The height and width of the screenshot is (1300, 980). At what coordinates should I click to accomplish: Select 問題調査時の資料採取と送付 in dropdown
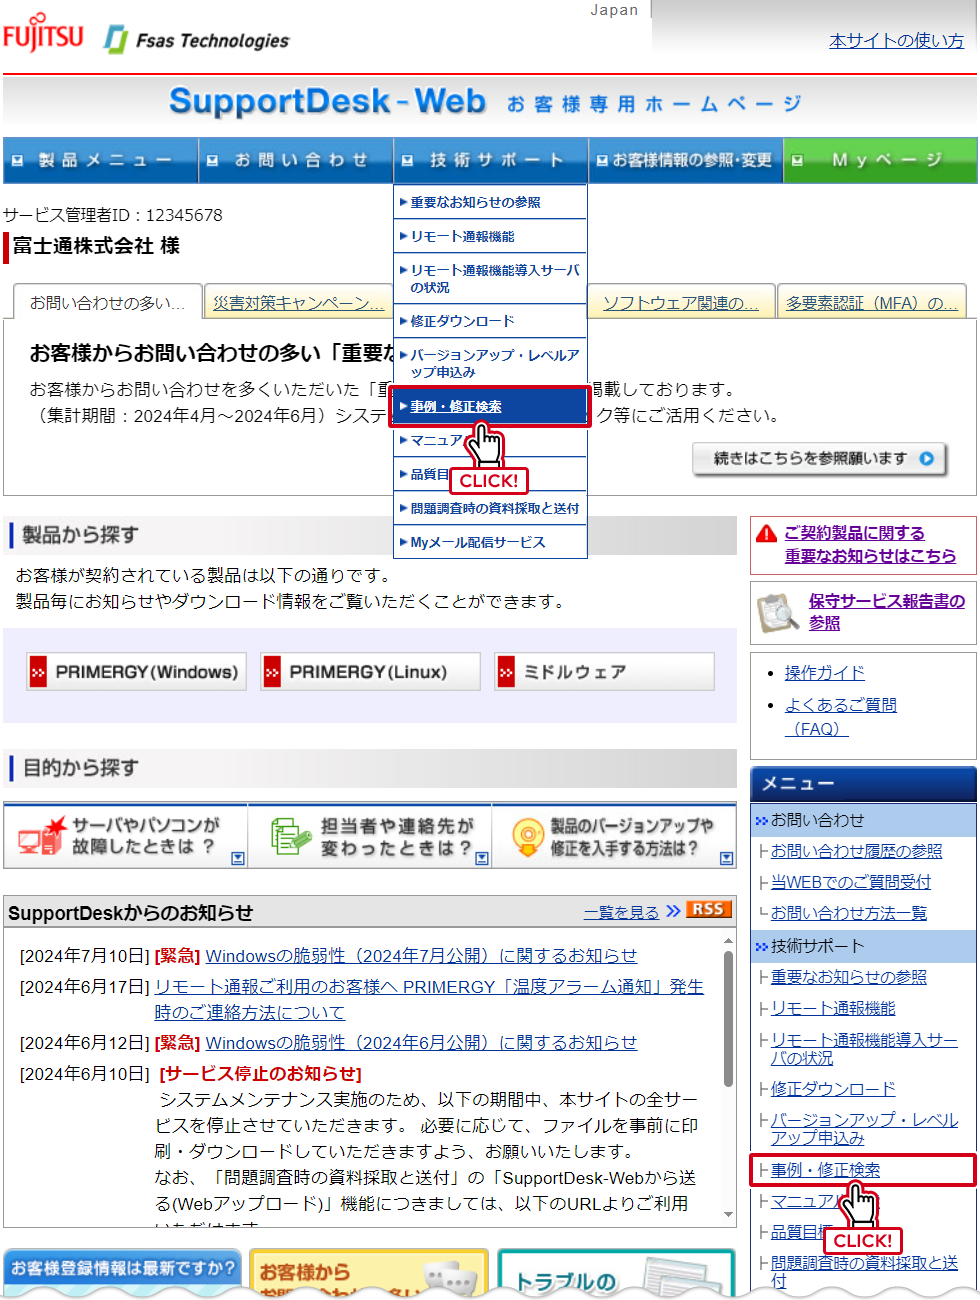point(490,508)
